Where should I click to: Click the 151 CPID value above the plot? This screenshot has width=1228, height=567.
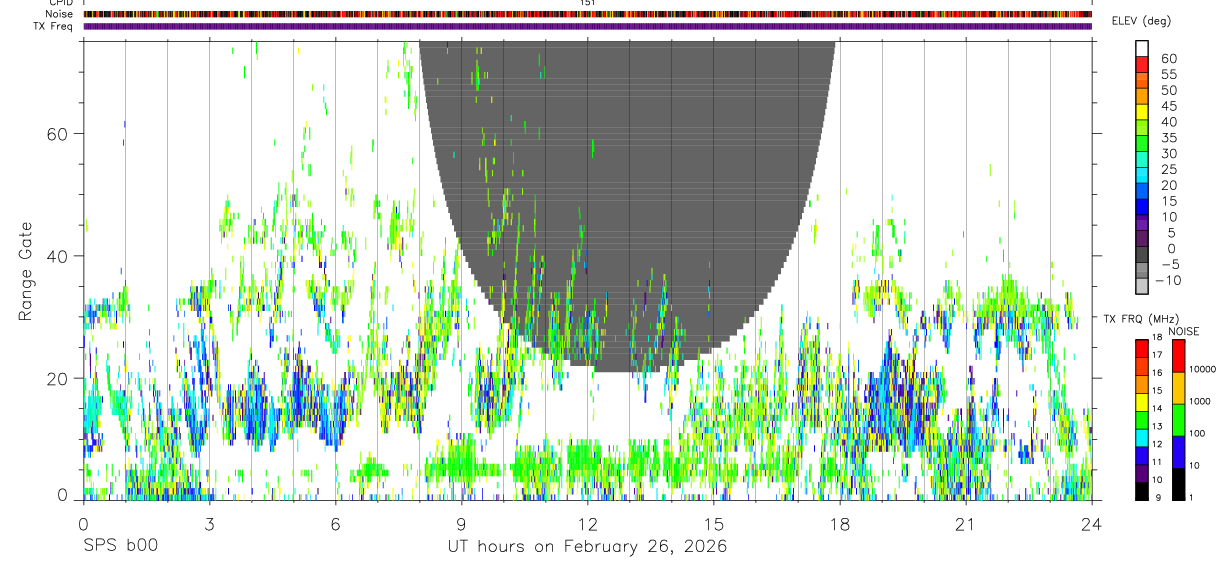587,3
